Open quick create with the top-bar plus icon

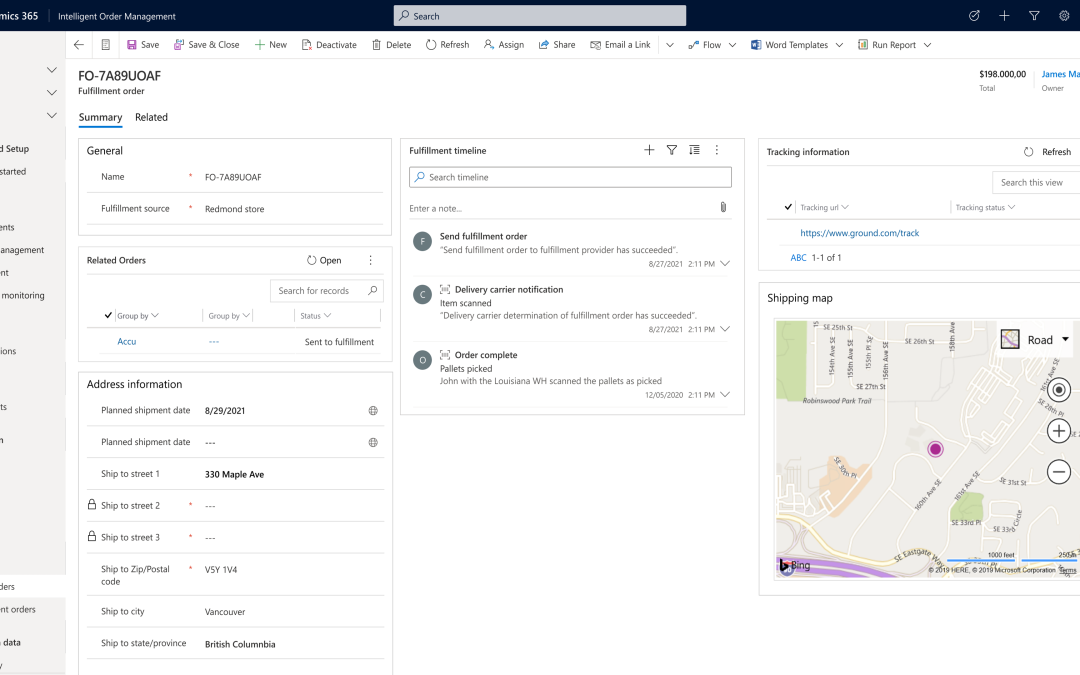click(1004, 15)
